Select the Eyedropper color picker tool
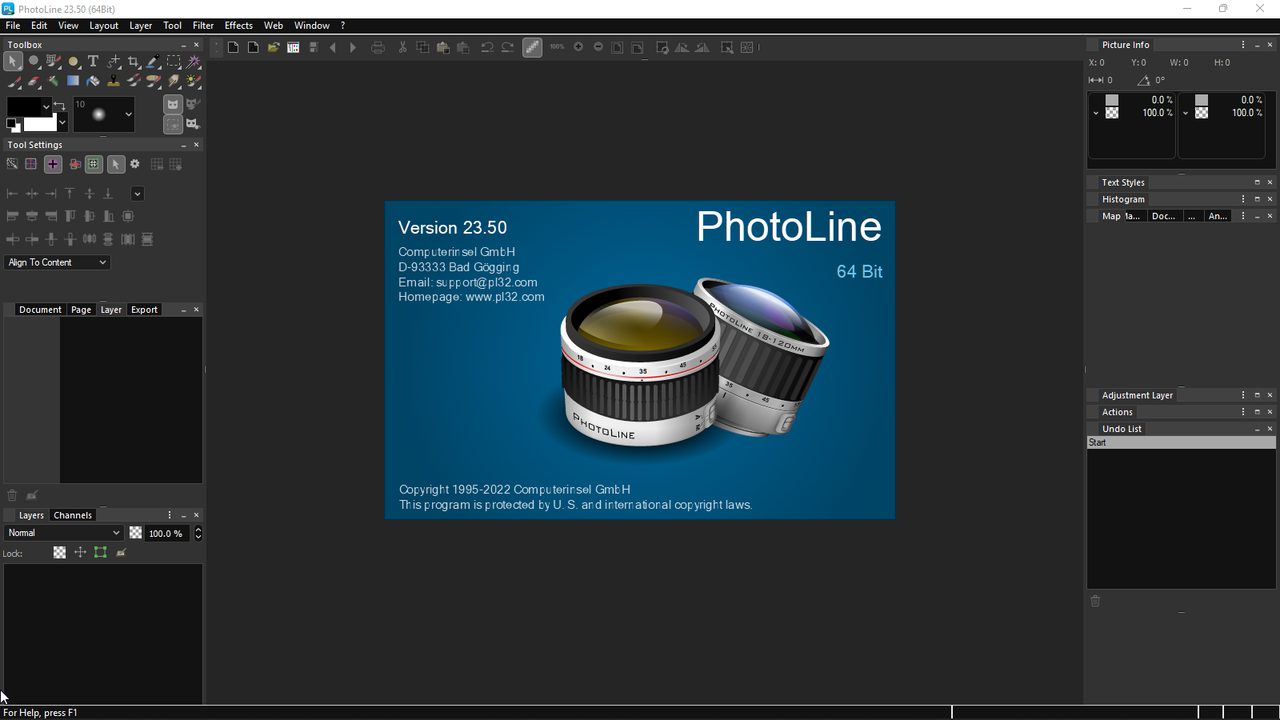Screen dimensions: 1280x720 click(x=153, y=61)
